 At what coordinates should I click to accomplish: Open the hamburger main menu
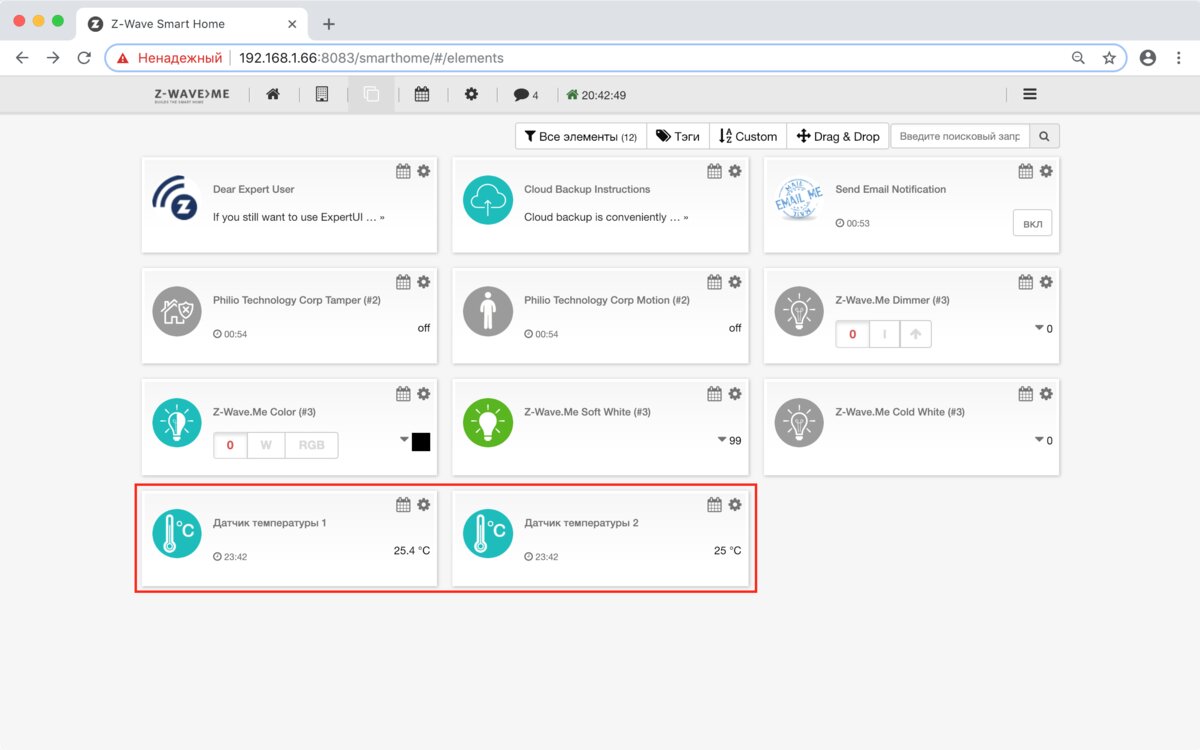pyautogui.click(x=1030, y=95)
